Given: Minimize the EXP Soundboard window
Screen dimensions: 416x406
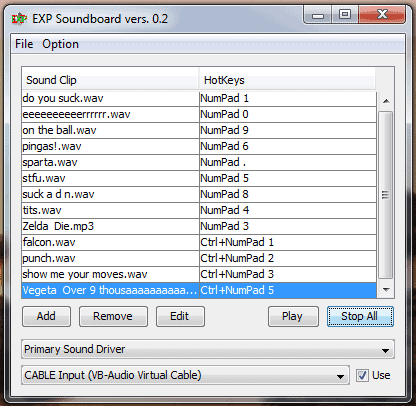Looking at the screenshot, I should point(318,15).
